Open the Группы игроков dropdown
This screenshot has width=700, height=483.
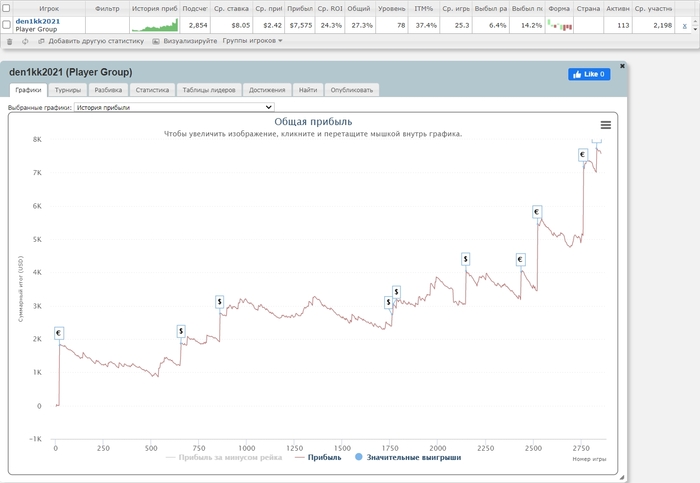[252, 41]
